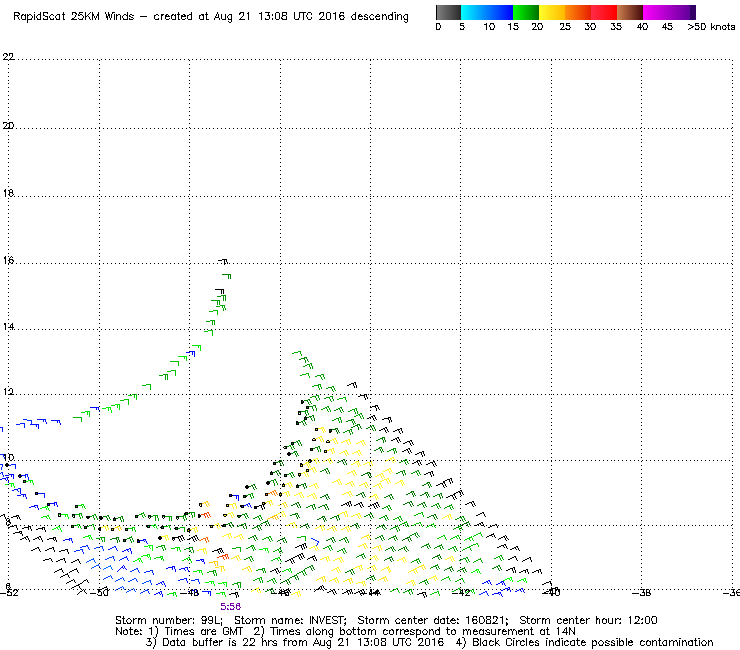Click the longitude label '-42'
Image resolution: width=740 pixels, height=650 pixels.
[x=461, y=593]
